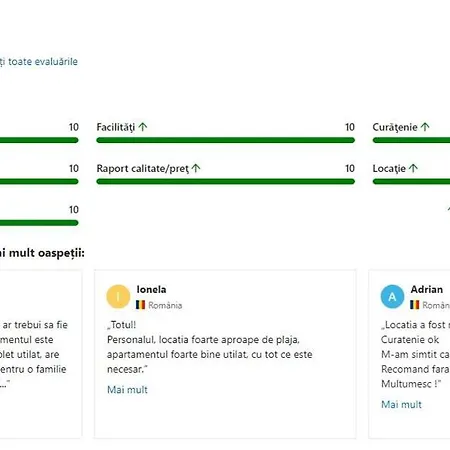Image resolution: width=450 pixels, height=450 pixels.
Task: Click the Curățenie category label
Action: click(395, 127)
